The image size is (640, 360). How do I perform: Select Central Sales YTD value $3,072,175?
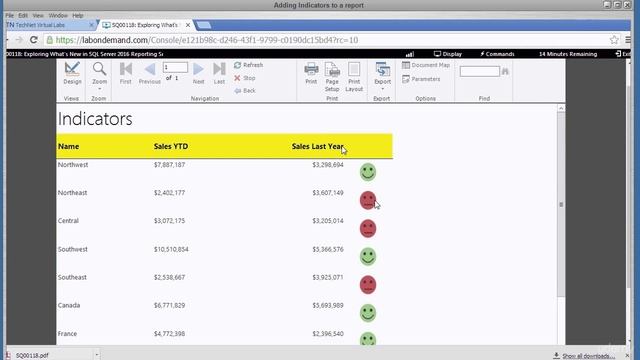click(x=169, y=221)
